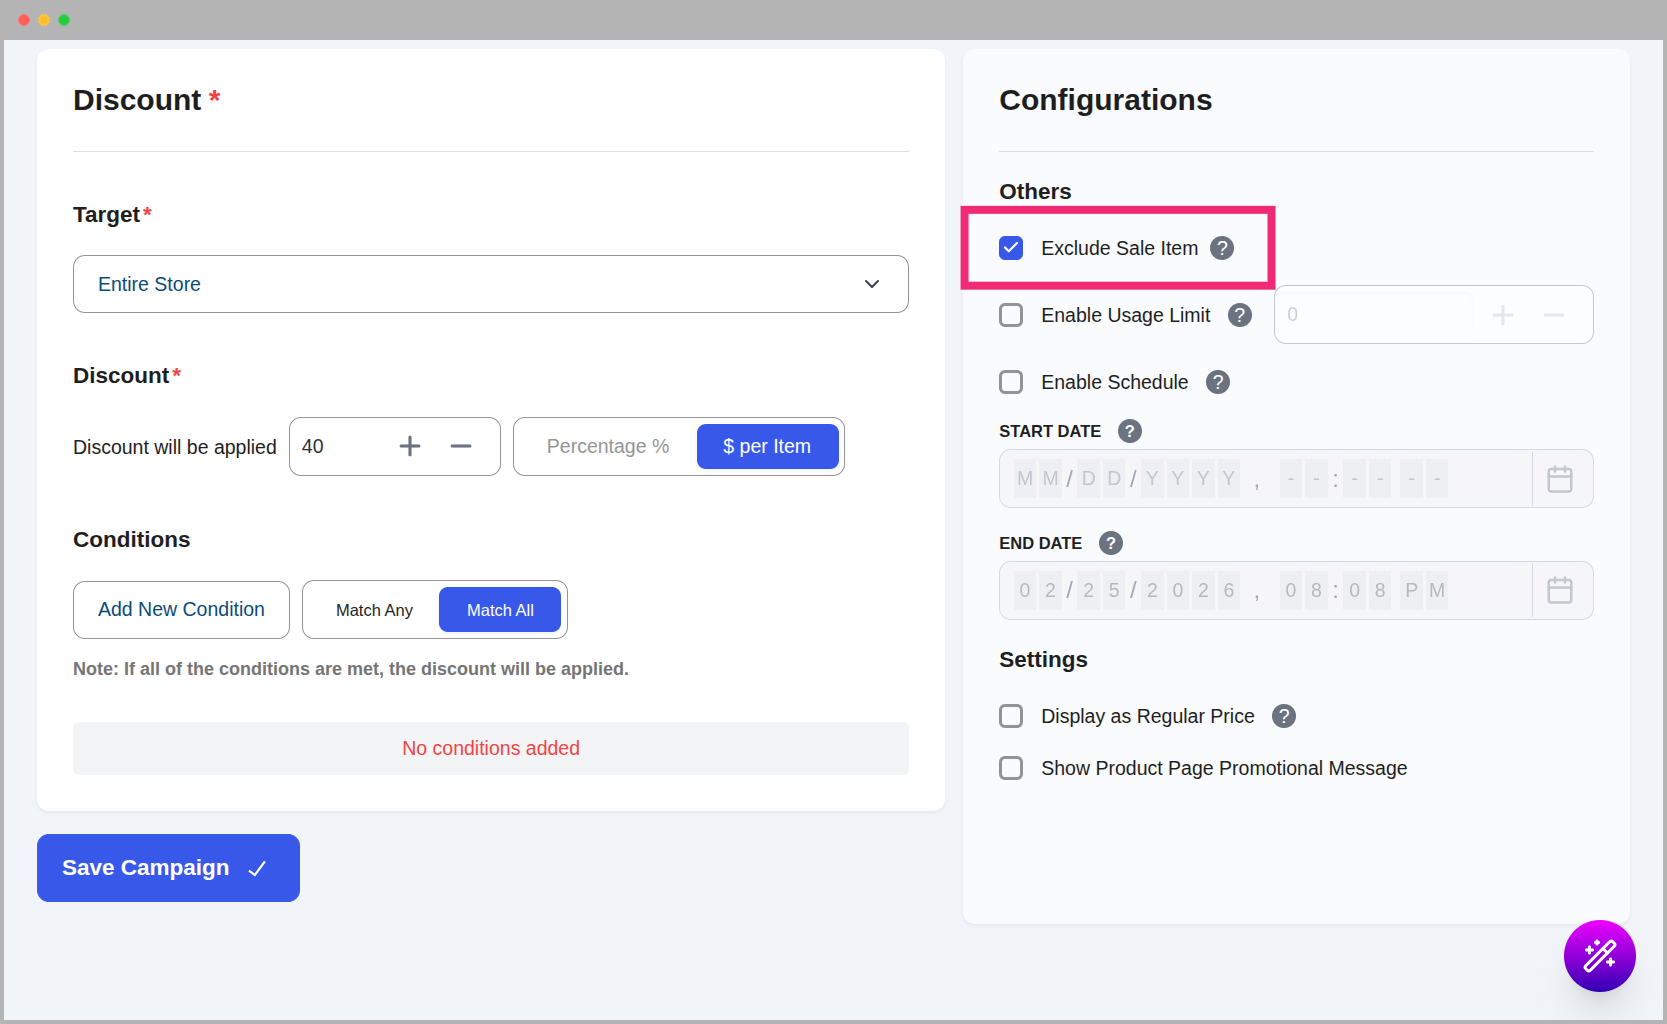This screenshot has height=1024, width=1667.
Task: Enable the Usage Limit checkbox
Action: (1011, 315)
